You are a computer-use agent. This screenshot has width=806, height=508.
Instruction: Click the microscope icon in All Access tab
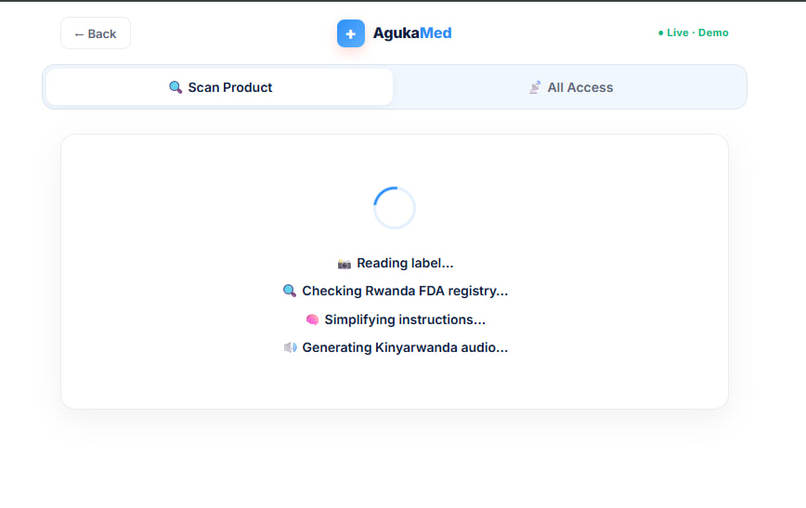[535, 87]
